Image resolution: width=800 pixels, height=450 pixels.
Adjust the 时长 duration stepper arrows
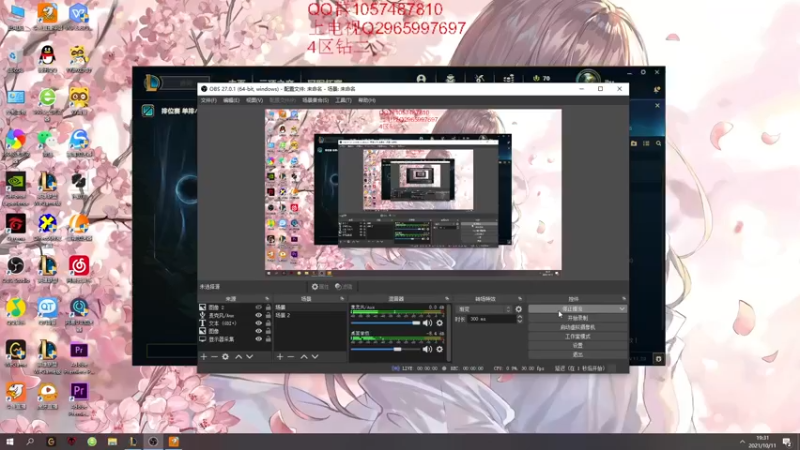pos(519,319)
